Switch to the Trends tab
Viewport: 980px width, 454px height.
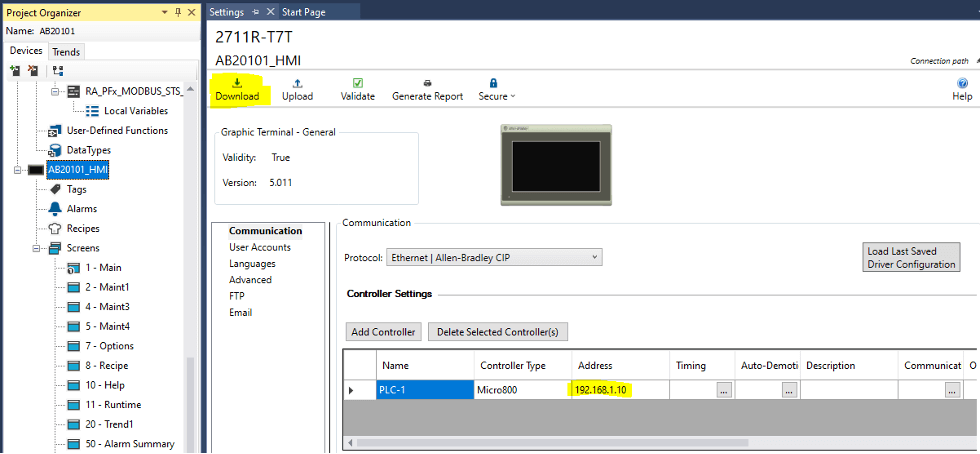tap(66, 52)
